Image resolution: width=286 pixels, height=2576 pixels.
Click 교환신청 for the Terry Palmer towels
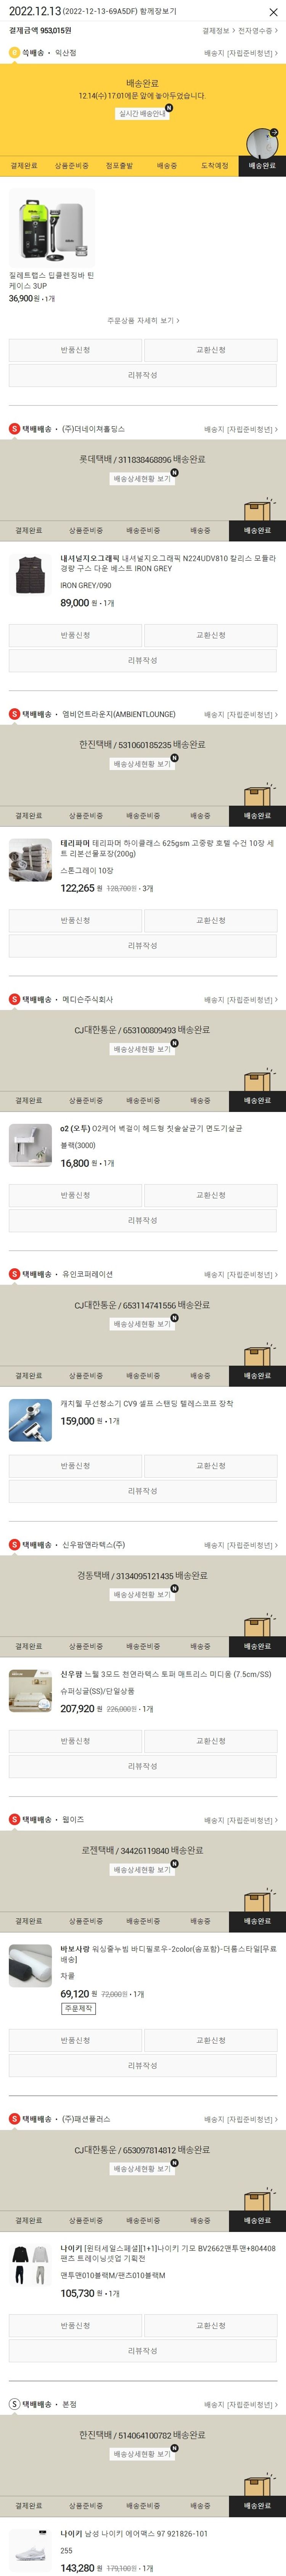pyautogui.click(x=210, y=920)
